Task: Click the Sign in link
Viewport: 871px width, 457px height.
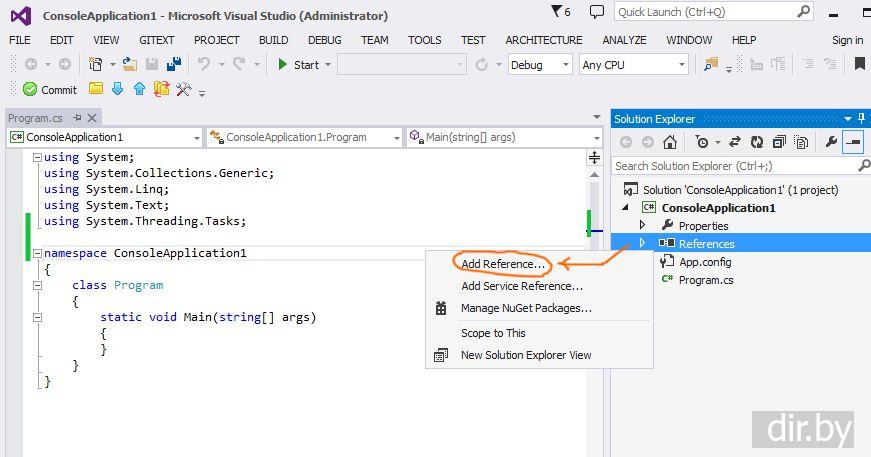Action: tap(847, 40)
